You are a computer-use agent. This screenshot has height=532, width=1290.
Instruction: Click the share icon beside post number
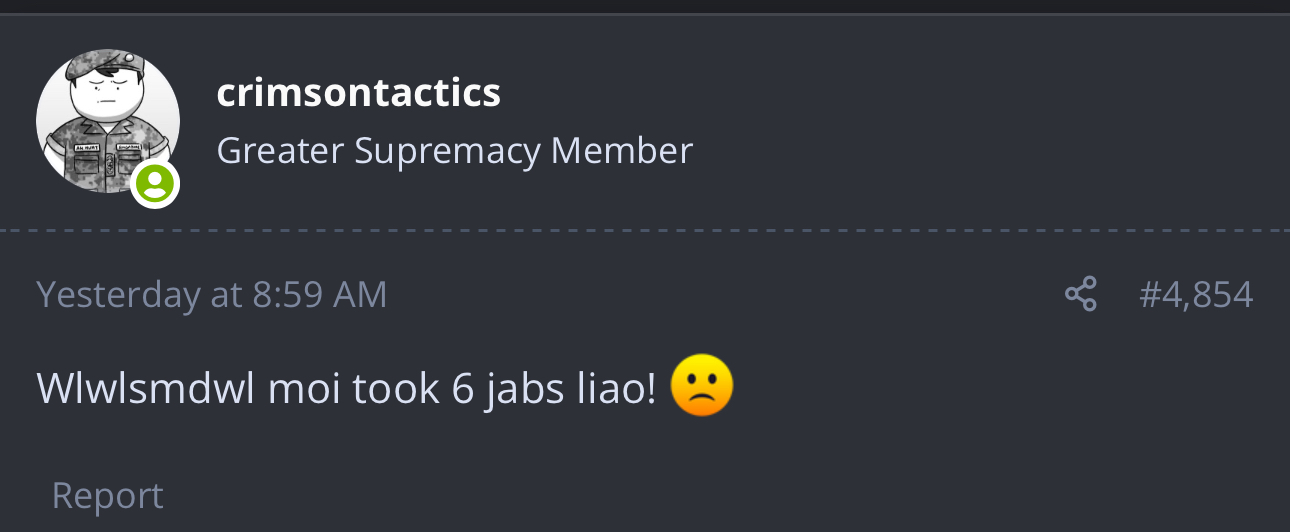pyautogui.click(x=1080, y=294)
